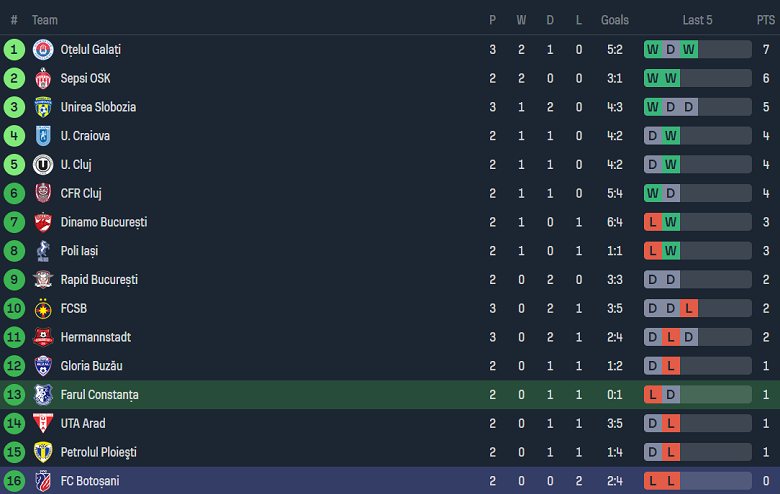Click Oțelul Galați's first green W badge
This screenshot has height=494, width=780.
[653, 49]
